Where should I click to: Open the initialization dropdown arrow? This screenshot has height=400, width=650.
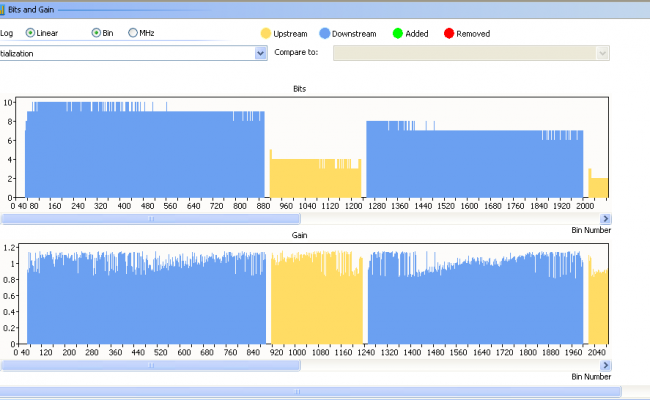(x=260, y=53)
